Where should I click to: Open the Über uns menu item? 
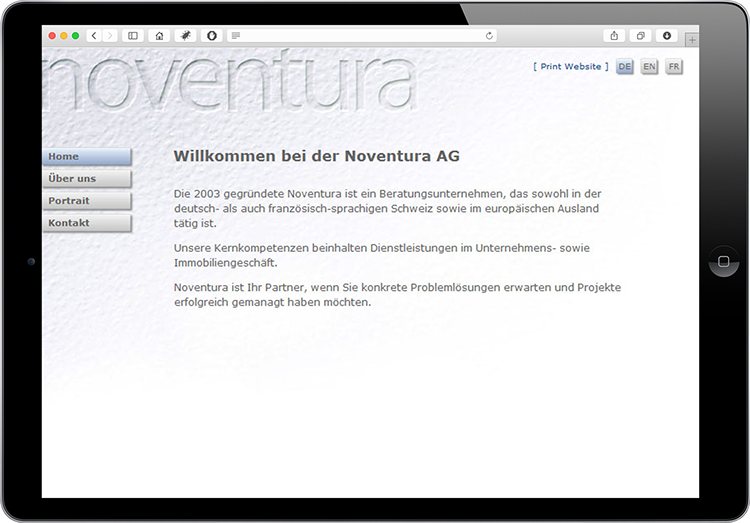coord(87,178)
